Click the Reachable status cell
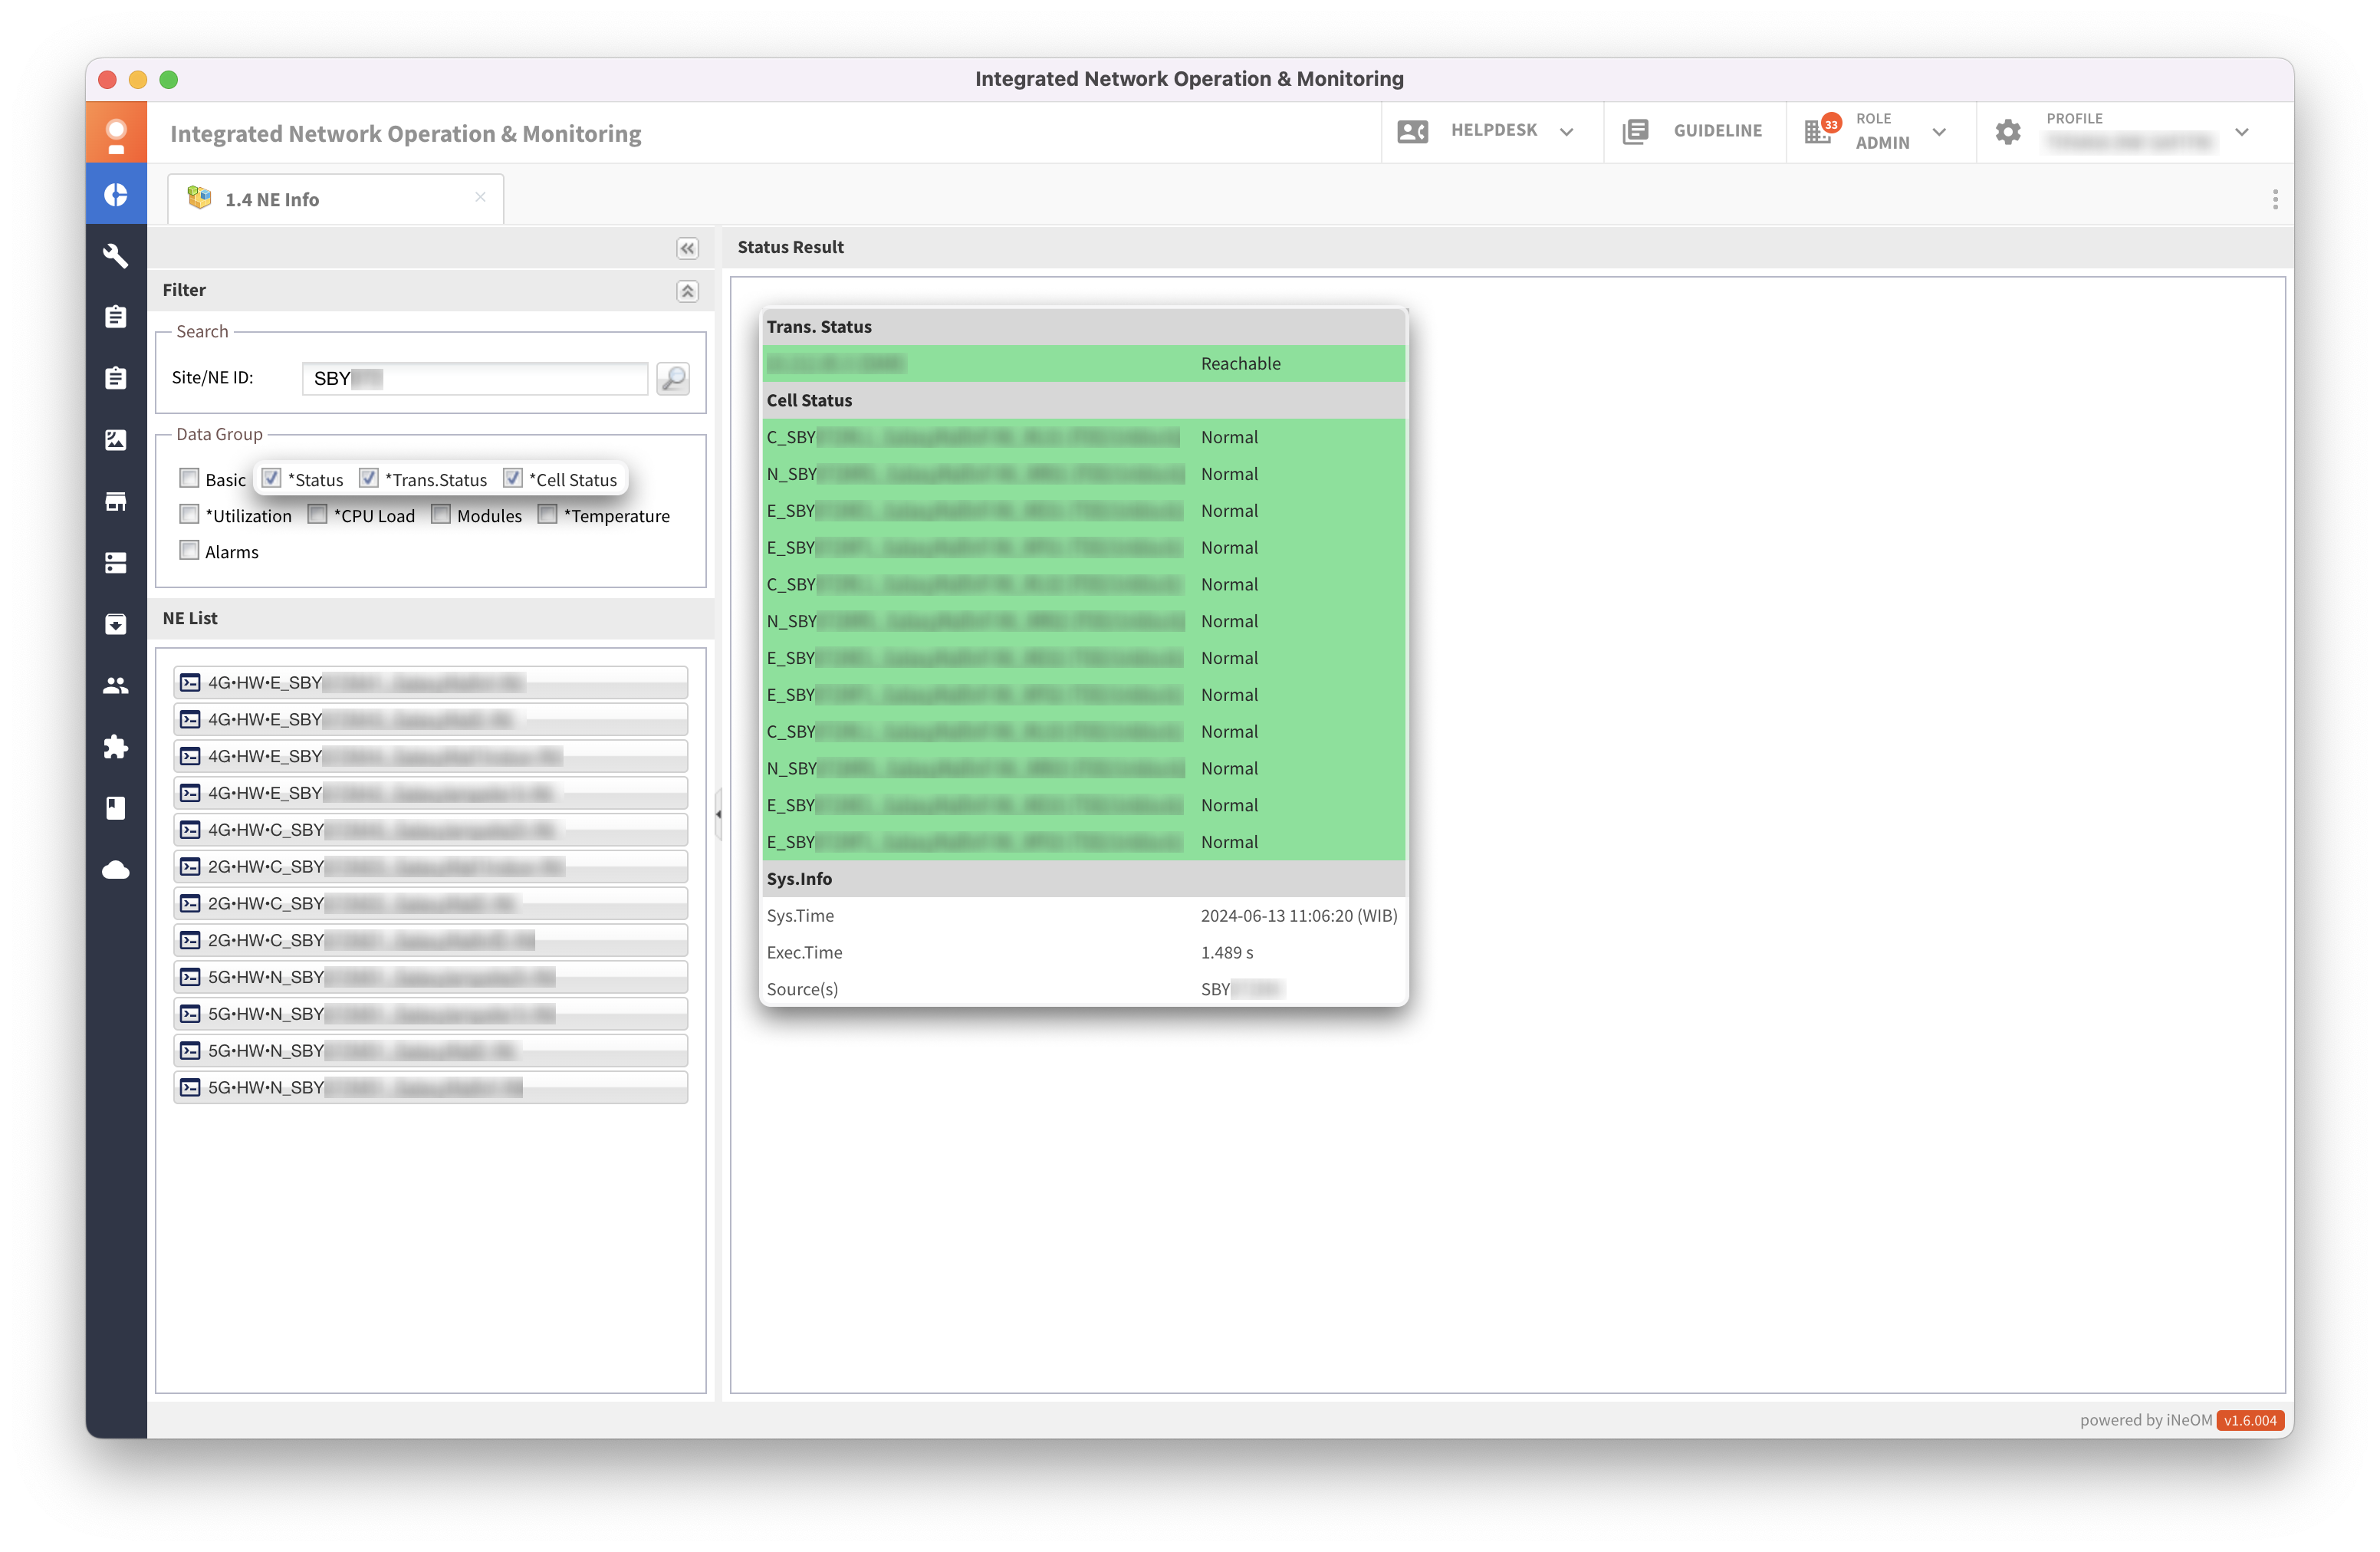The height and width of the screenshot is (1552, 2380). 1240,363
